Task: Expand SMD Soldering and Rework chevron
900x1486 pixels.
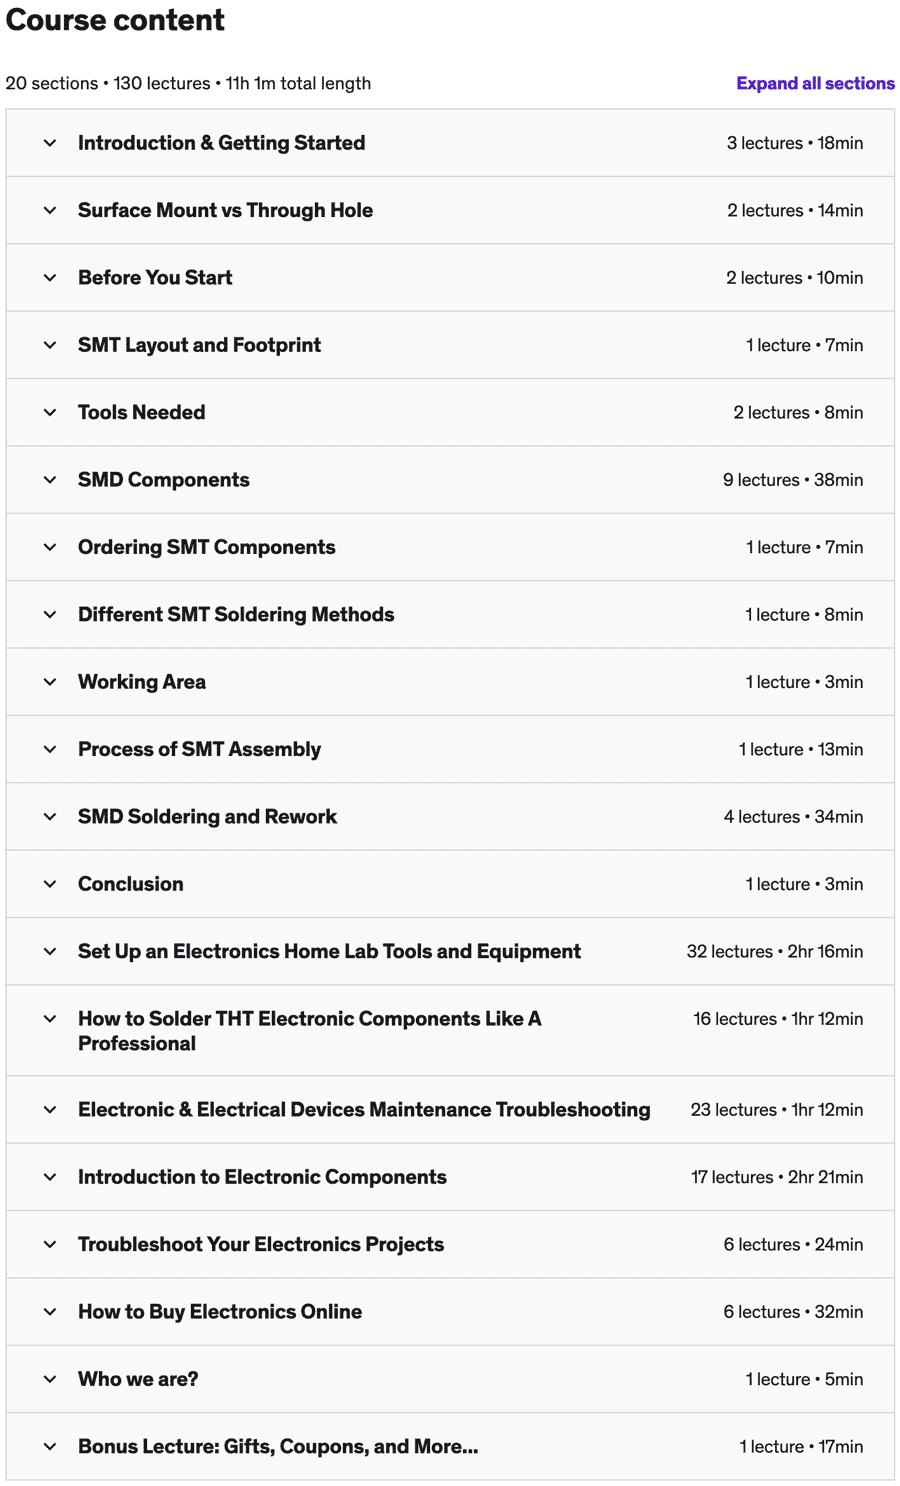Action: click(x=50, y=817)
